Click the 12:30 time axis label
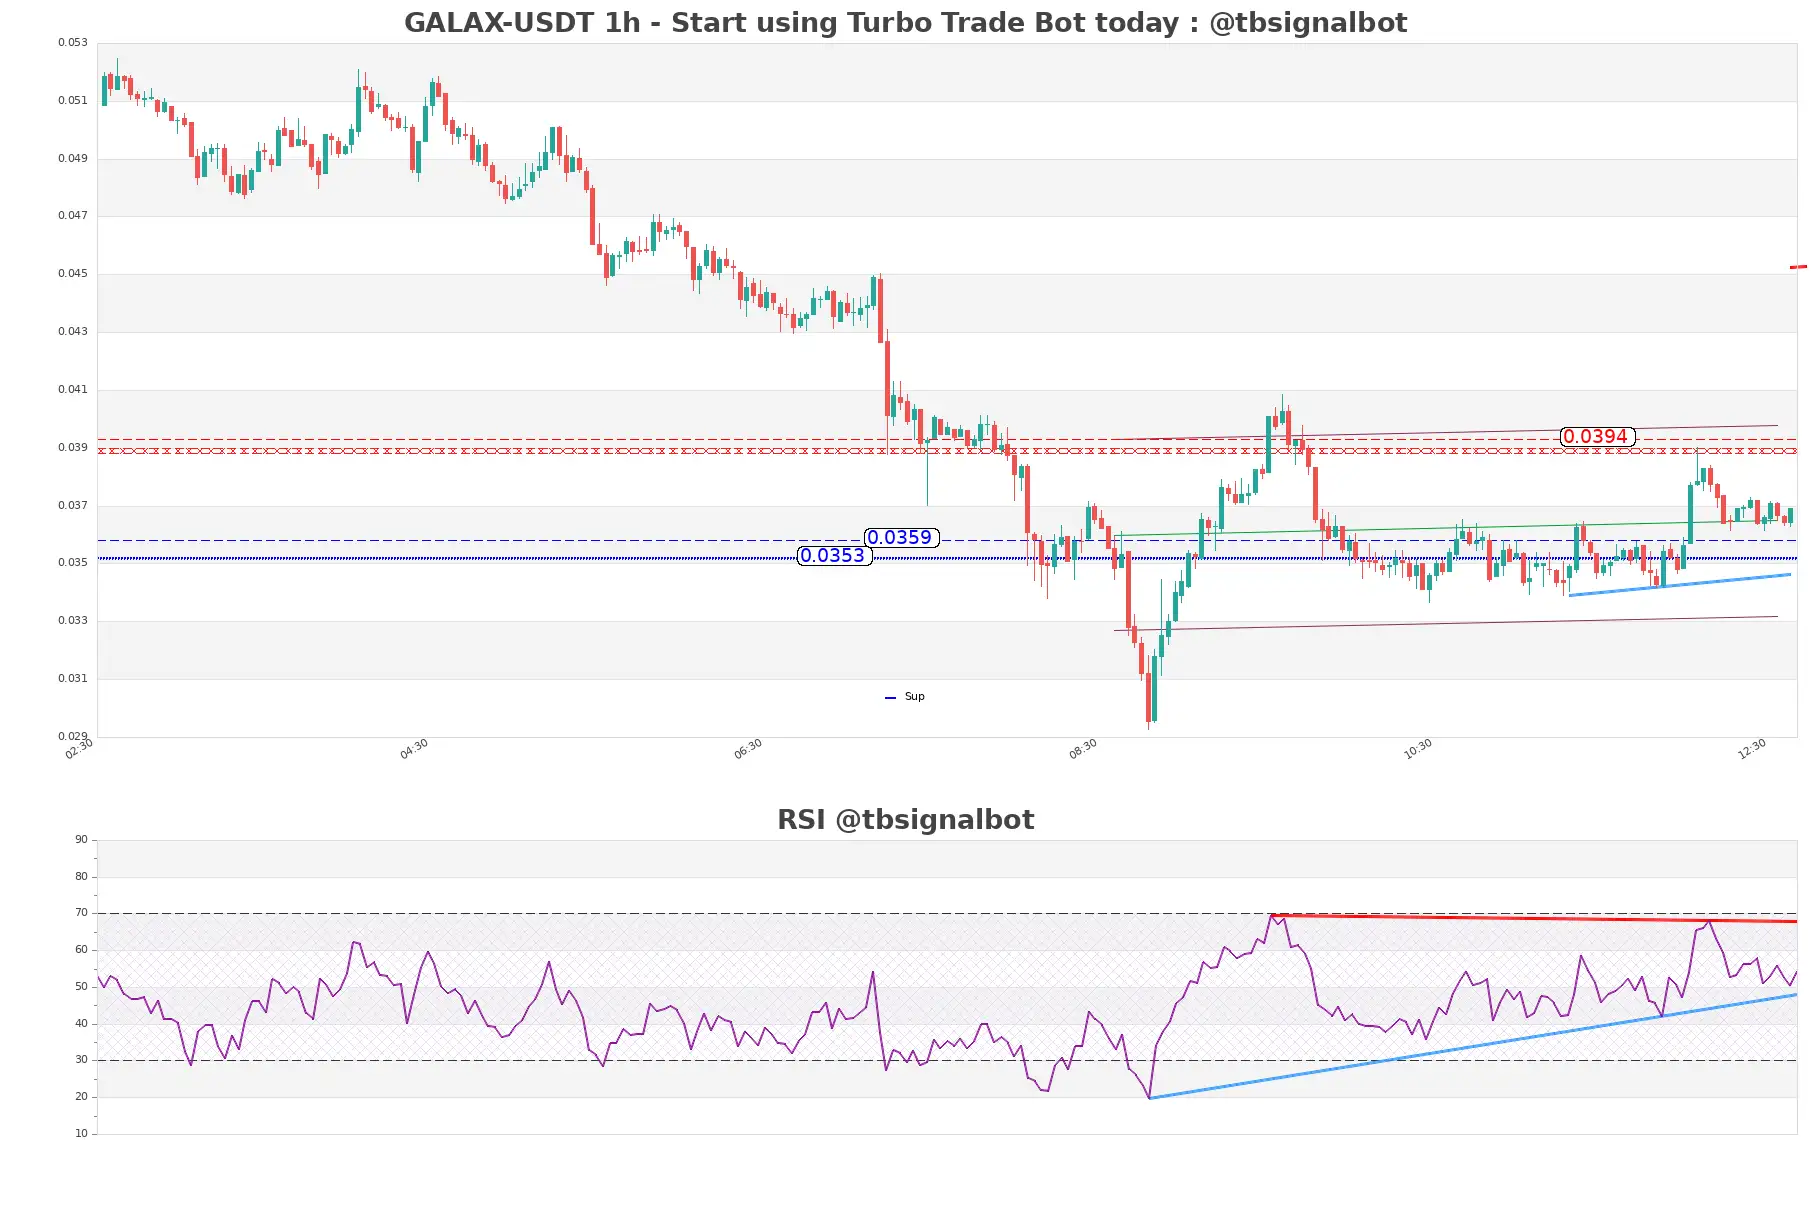1811x1208 pixels. coord(1752,749)
